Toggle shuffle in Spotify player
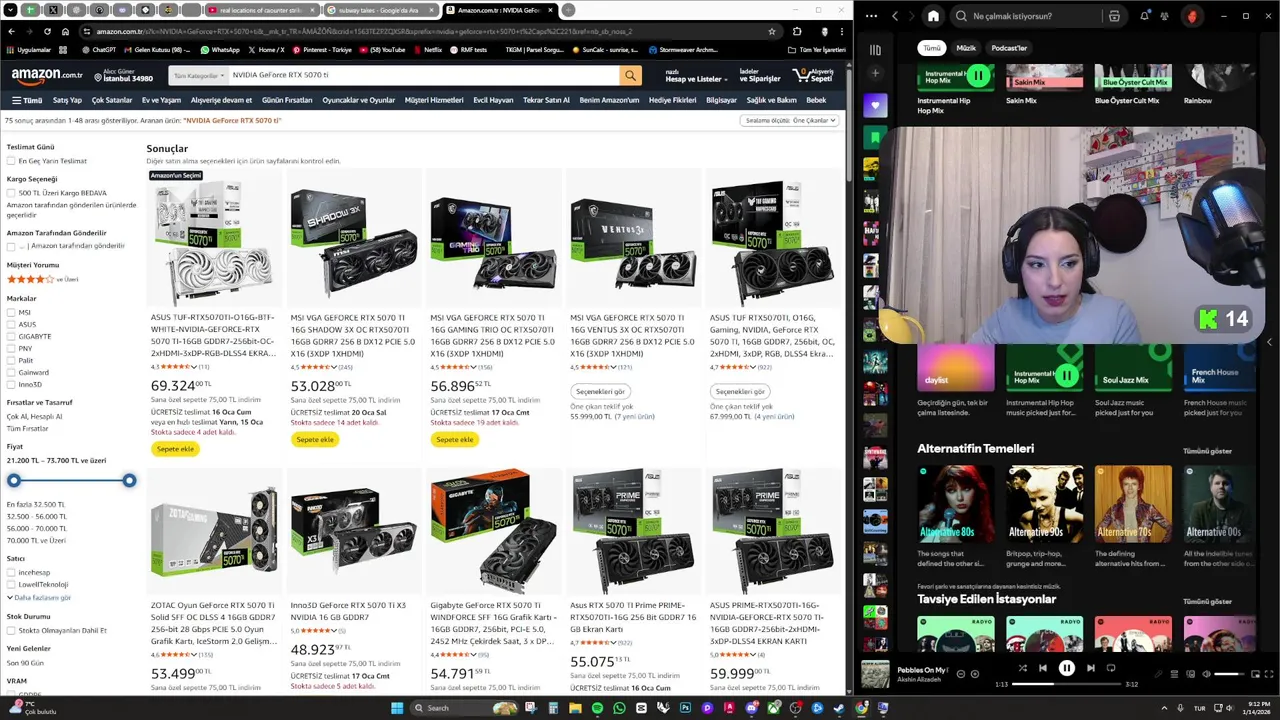The height and width of the screenshot is (720, 1280). point(1022,668)
